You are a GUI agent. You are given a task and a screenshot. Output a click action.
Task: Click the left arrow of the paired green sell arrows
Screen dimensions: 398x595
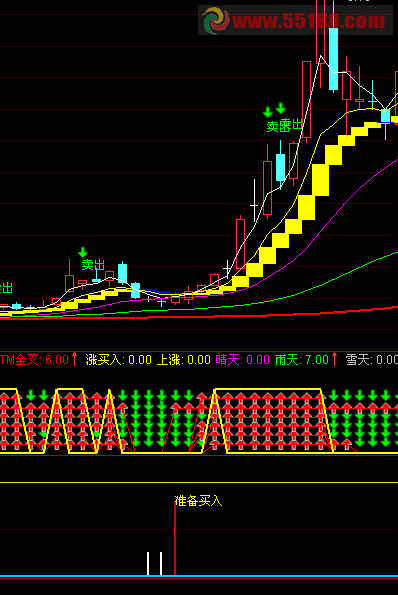point(267,112)
